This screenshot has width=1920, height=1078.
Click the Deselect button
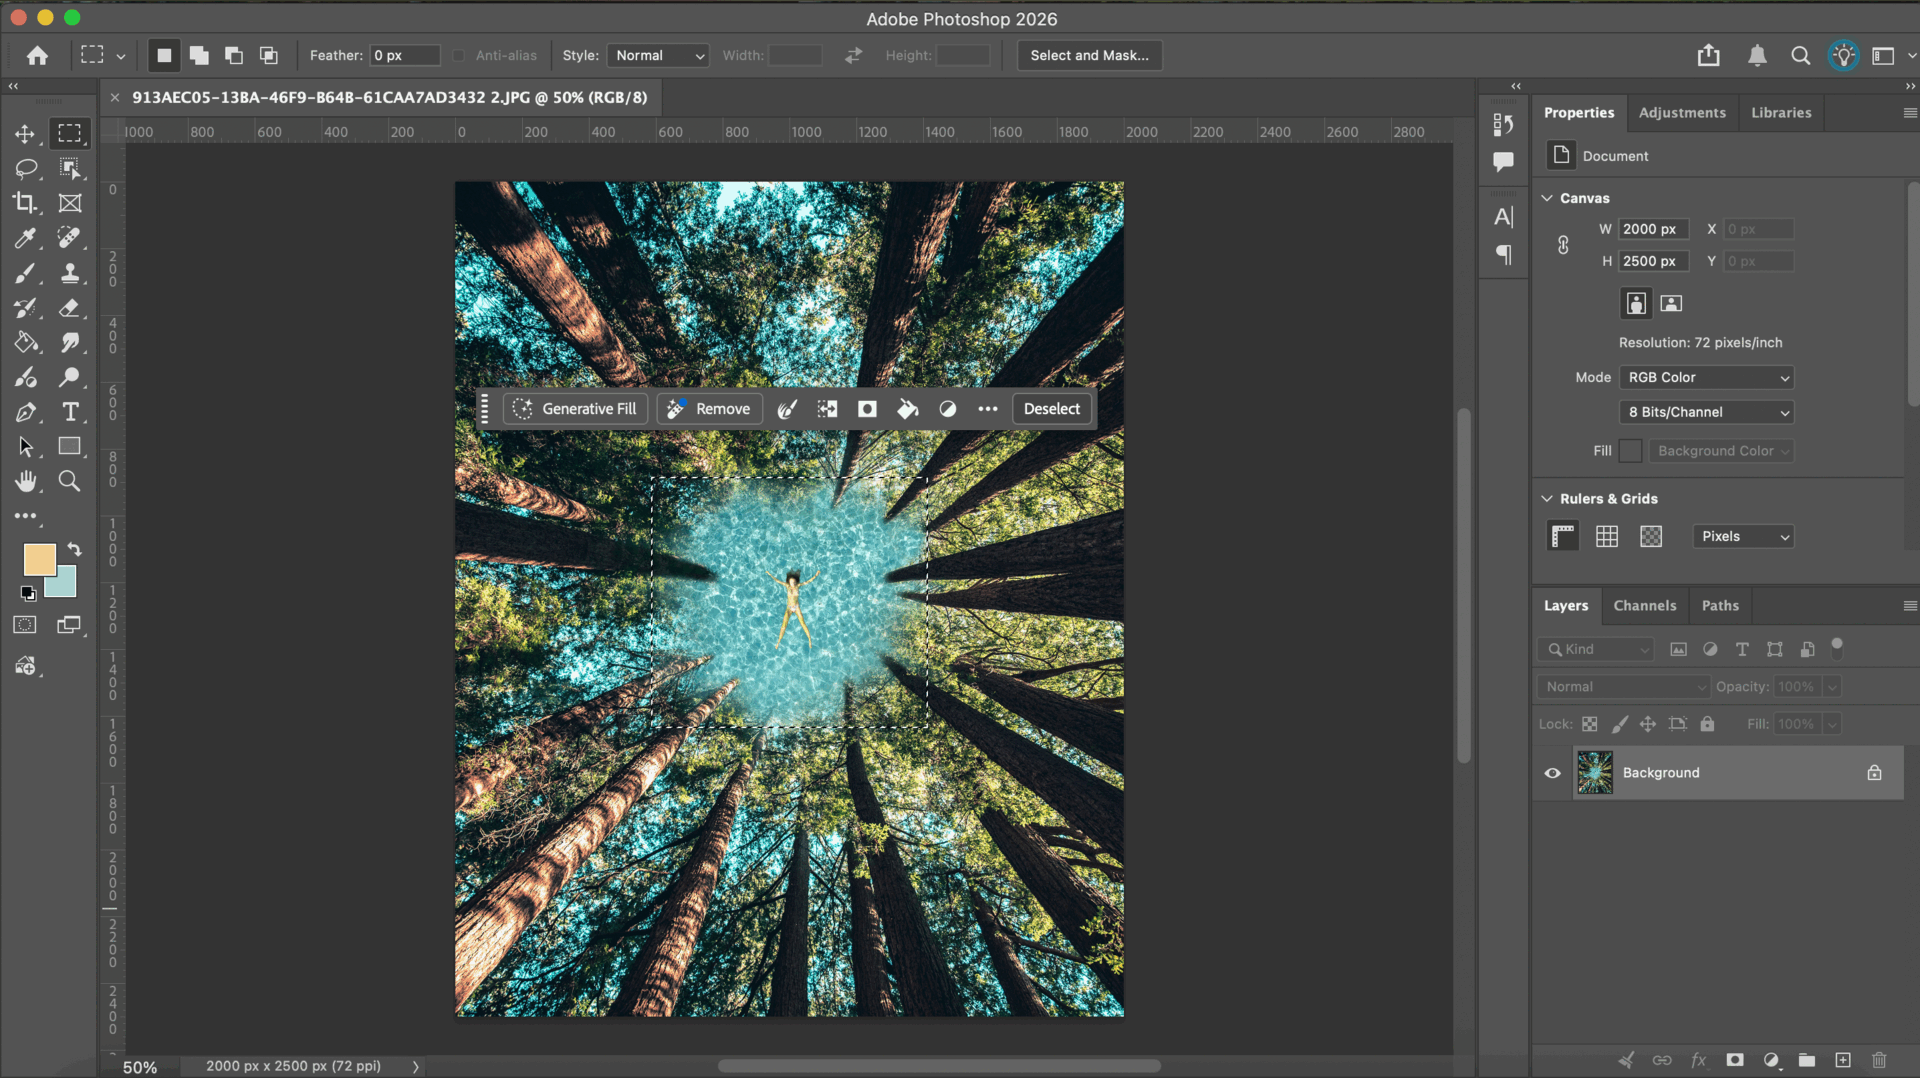click(1052, 409)
